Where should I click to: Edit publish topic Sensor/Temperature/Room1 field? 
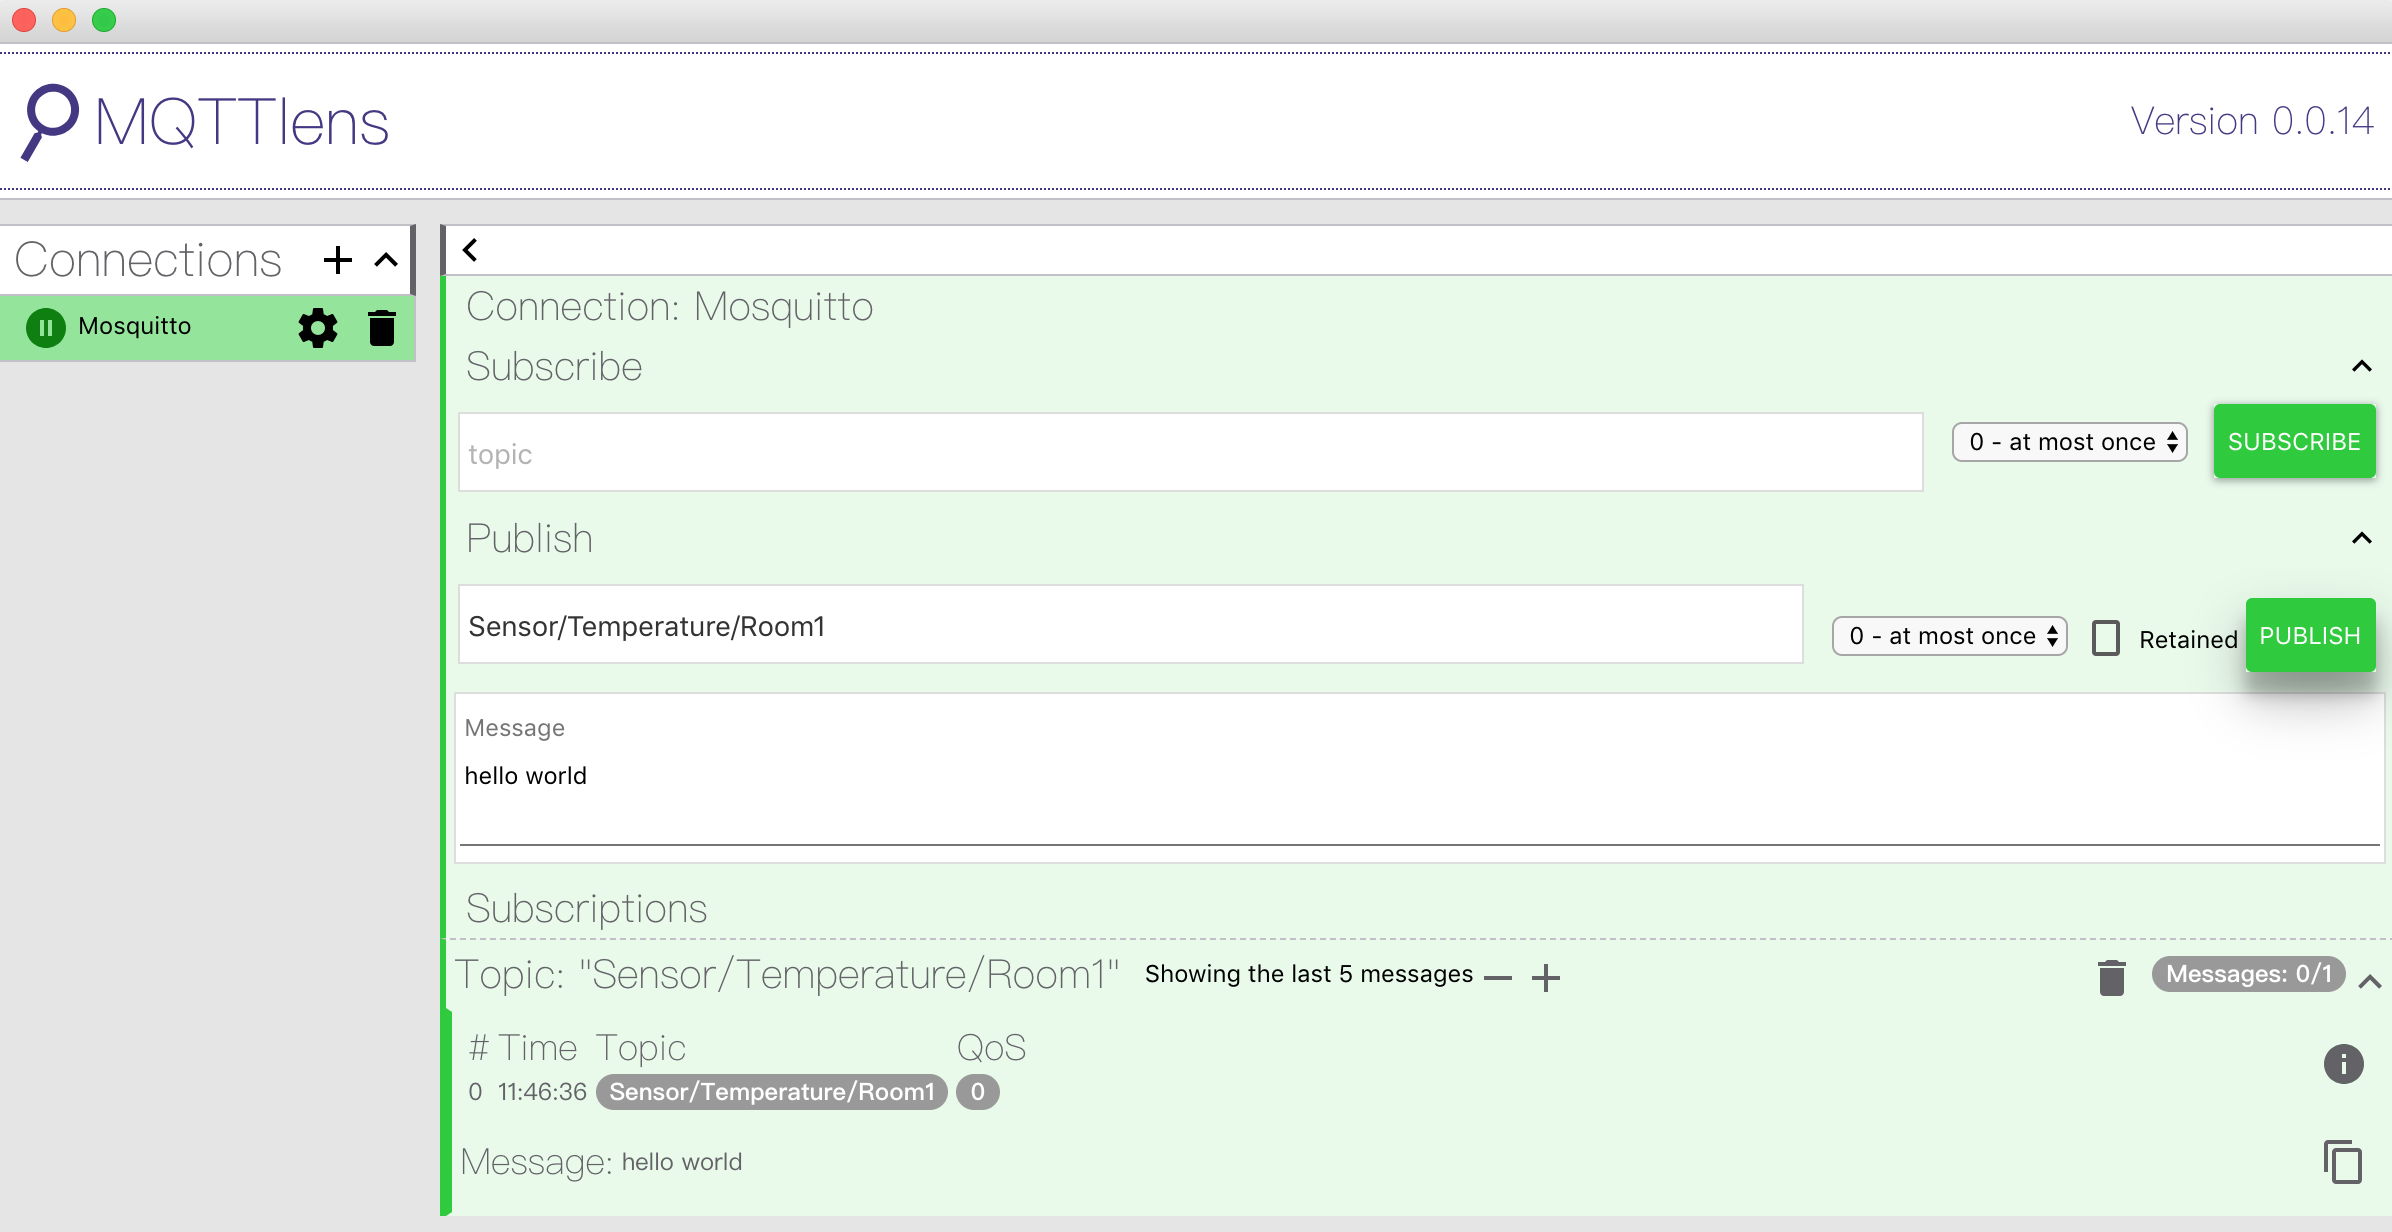click(1130, 624)
